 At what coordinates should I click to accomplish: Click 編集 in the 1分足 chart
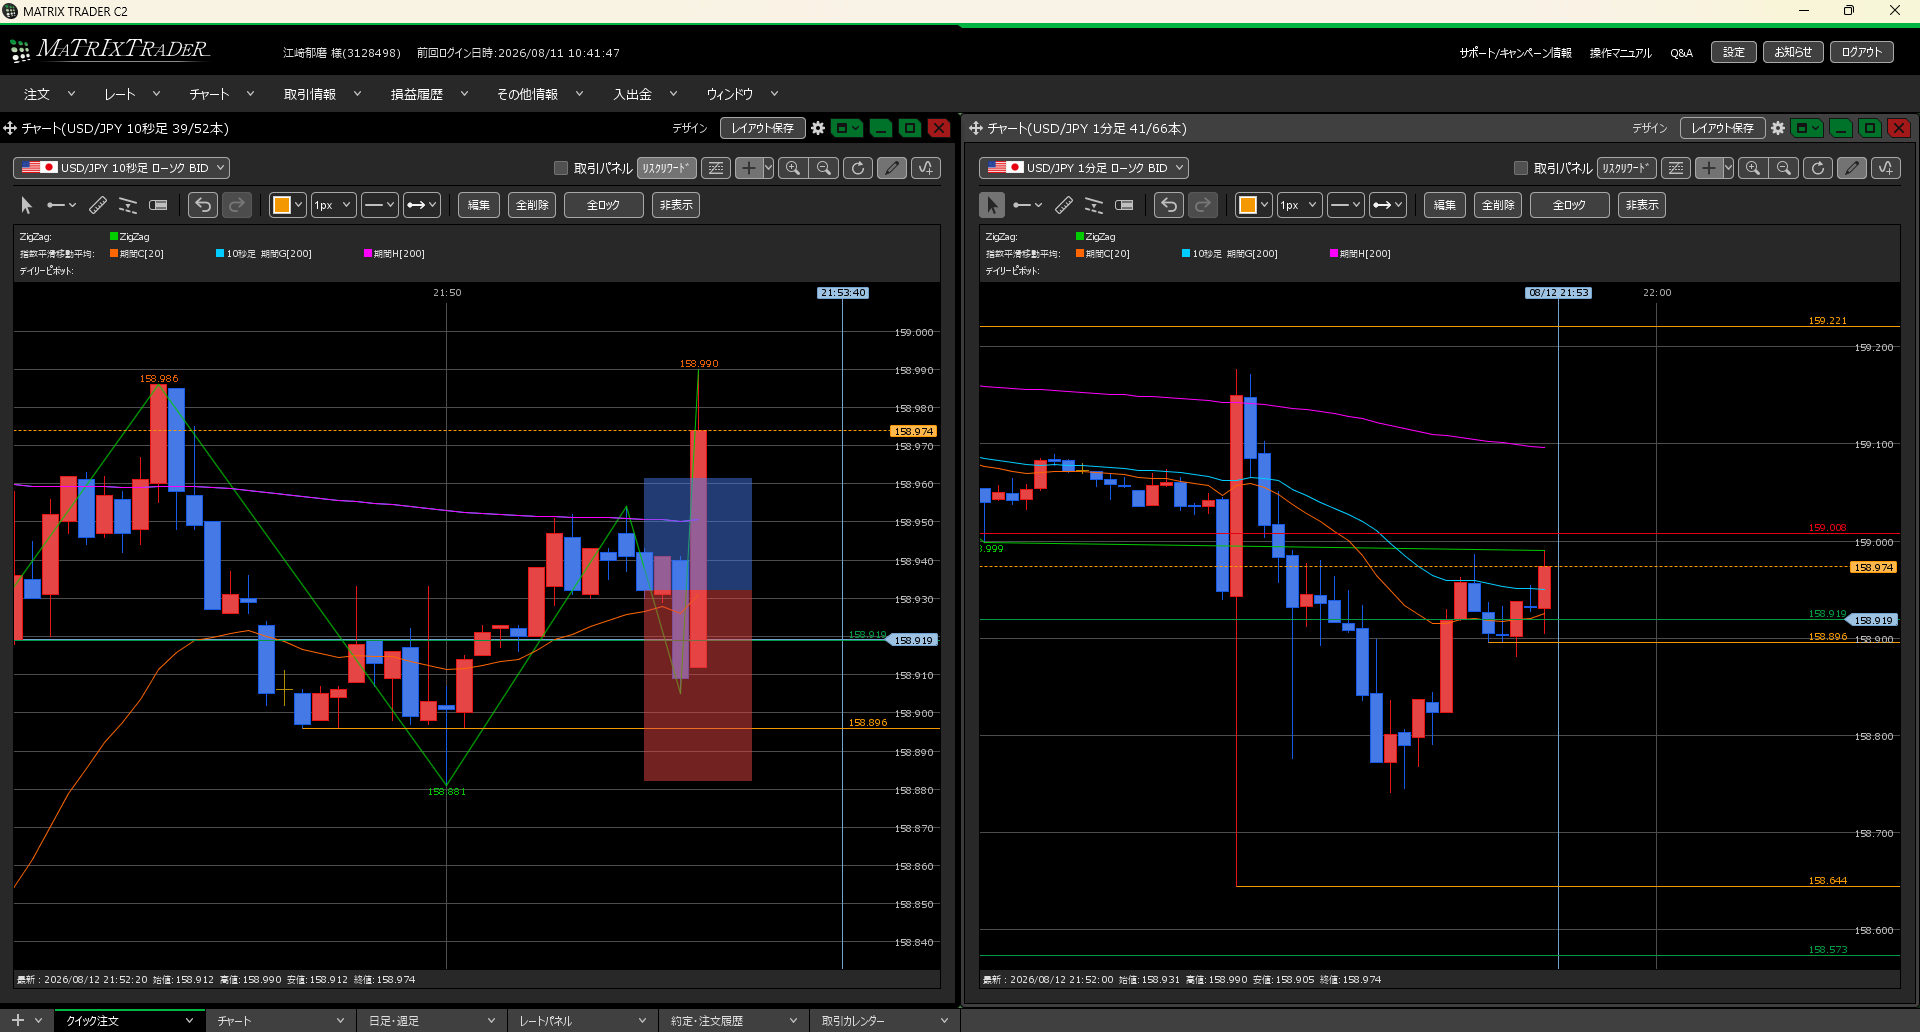coord(1445,205)
